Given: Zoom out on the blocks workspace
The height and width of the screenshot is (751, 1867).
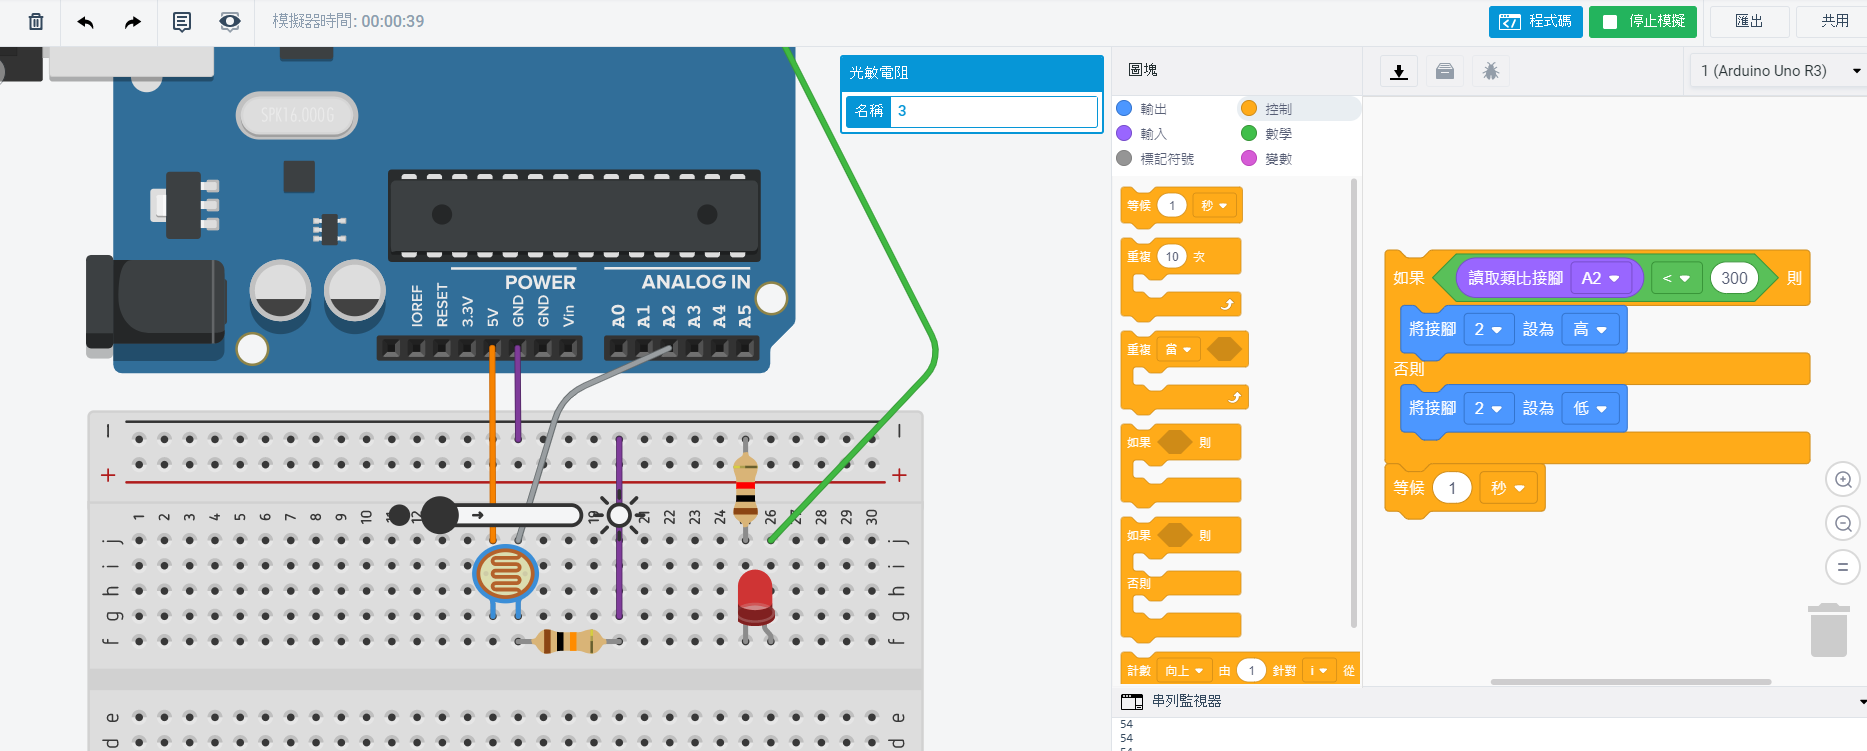Looking at the screenshot, I should [1843, 523].
